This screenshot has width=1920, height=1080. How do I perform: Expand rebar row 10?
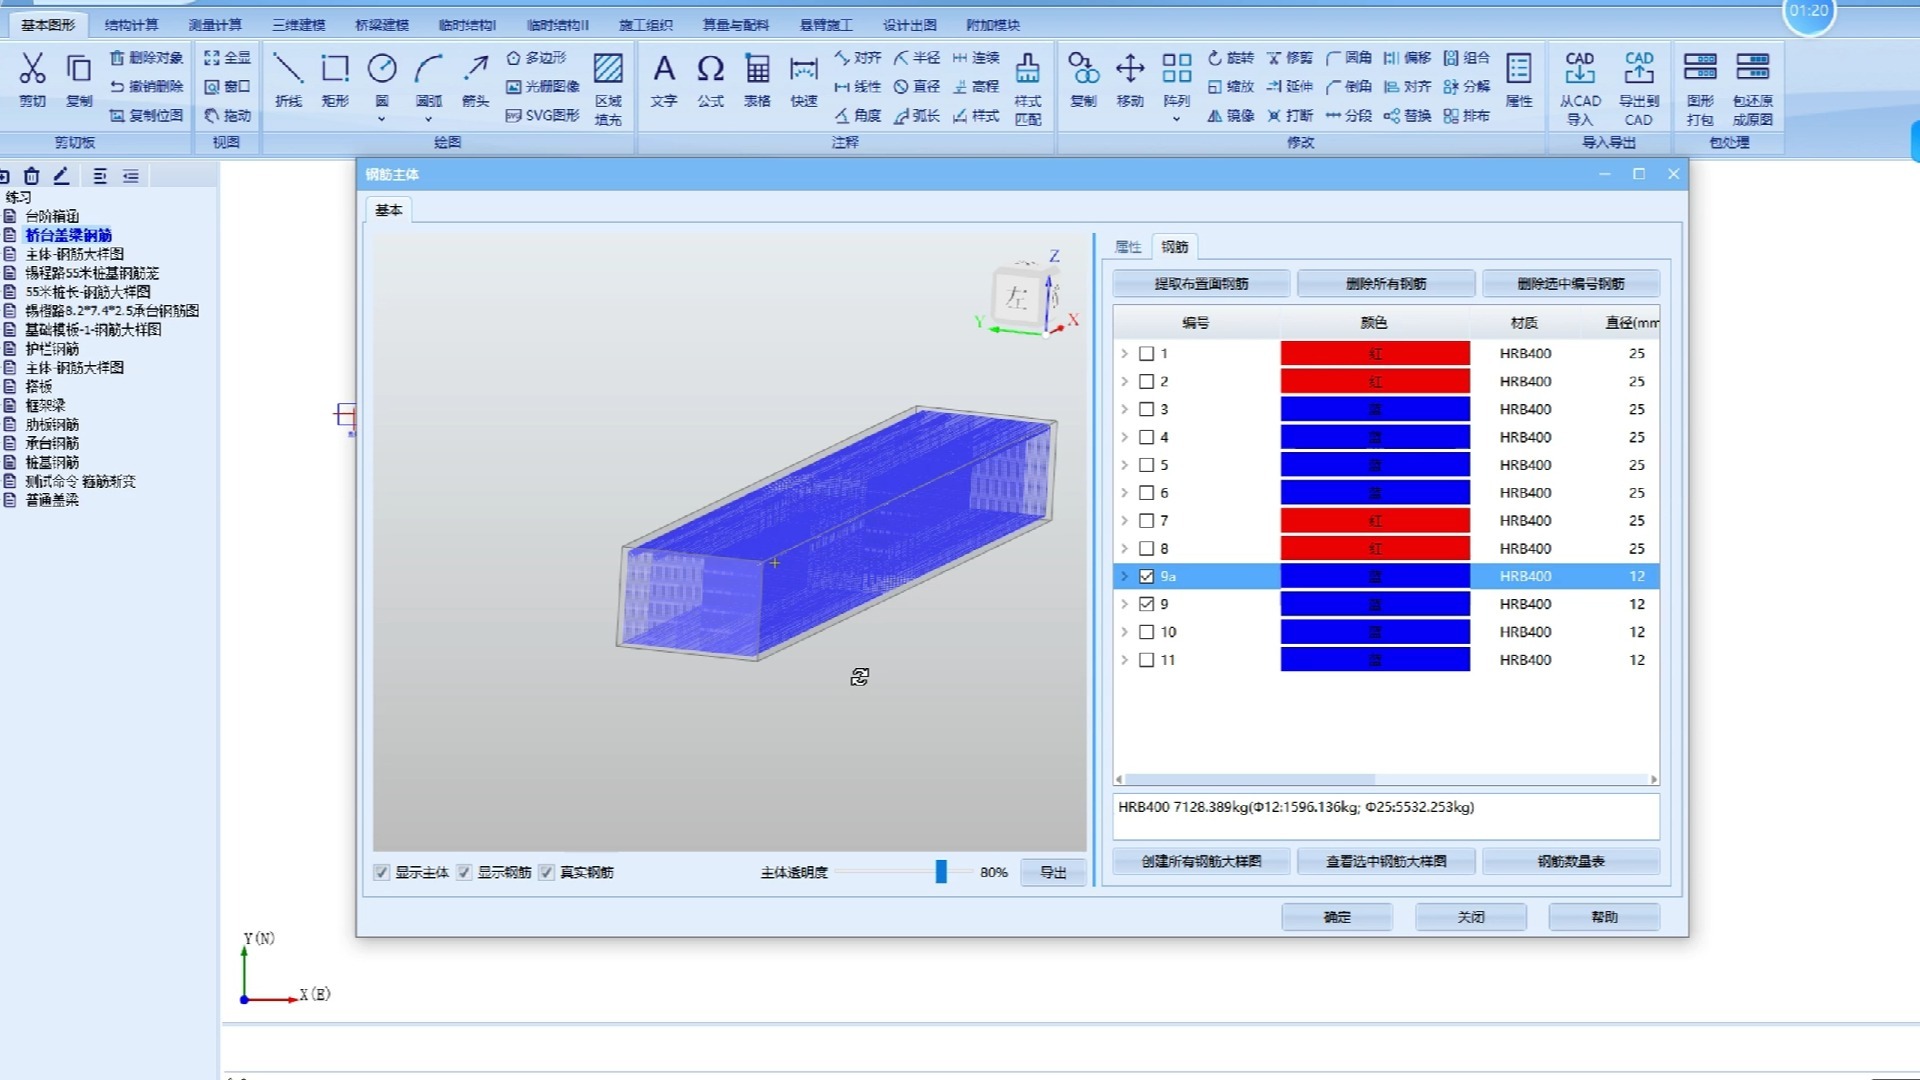(x=1124, y=632)
